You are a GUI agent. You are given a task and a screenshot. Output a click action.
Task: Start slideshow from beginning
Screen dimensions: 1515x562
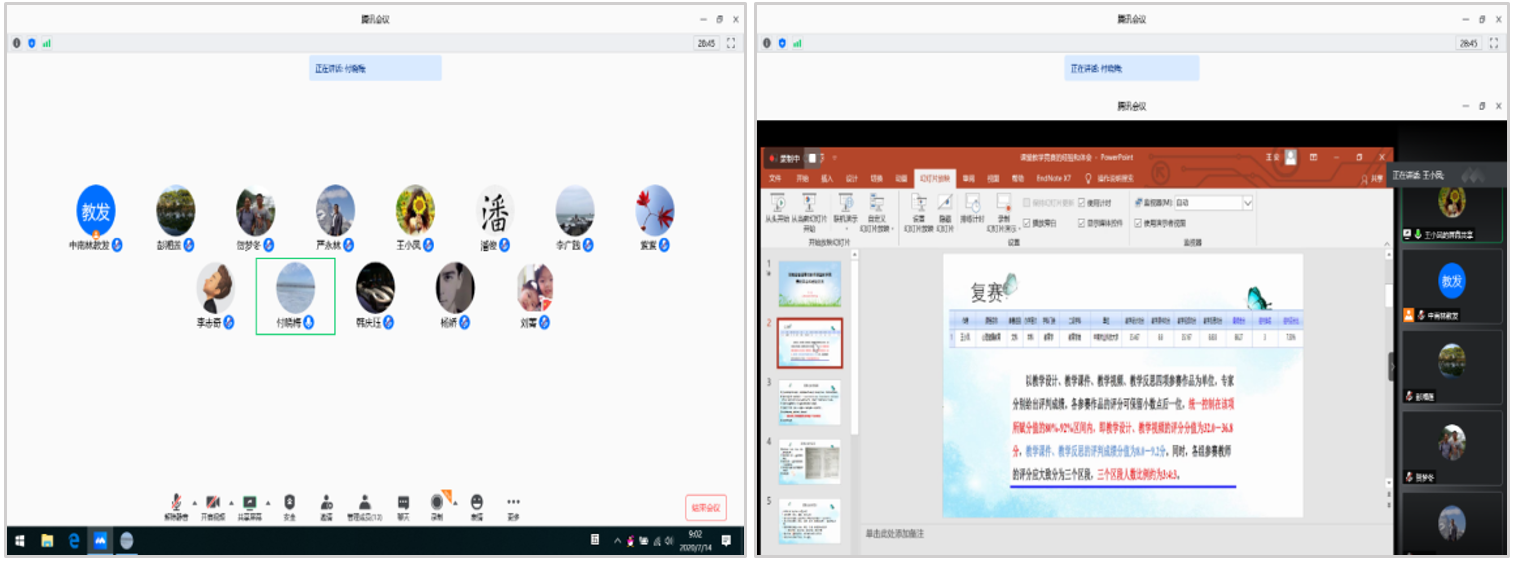(x=777, y=210)
